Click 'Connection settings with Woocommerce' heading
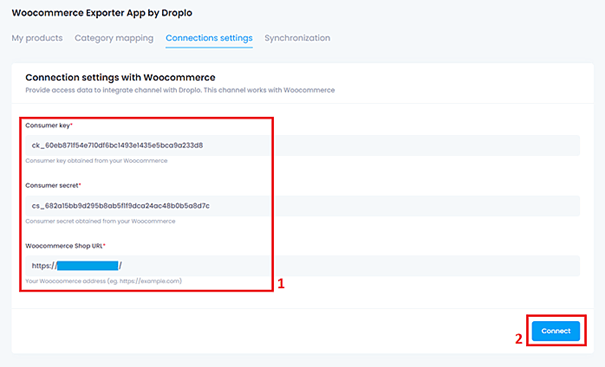Image resolution: width=605 pixels, height=367 pixels. click(120, 77)
